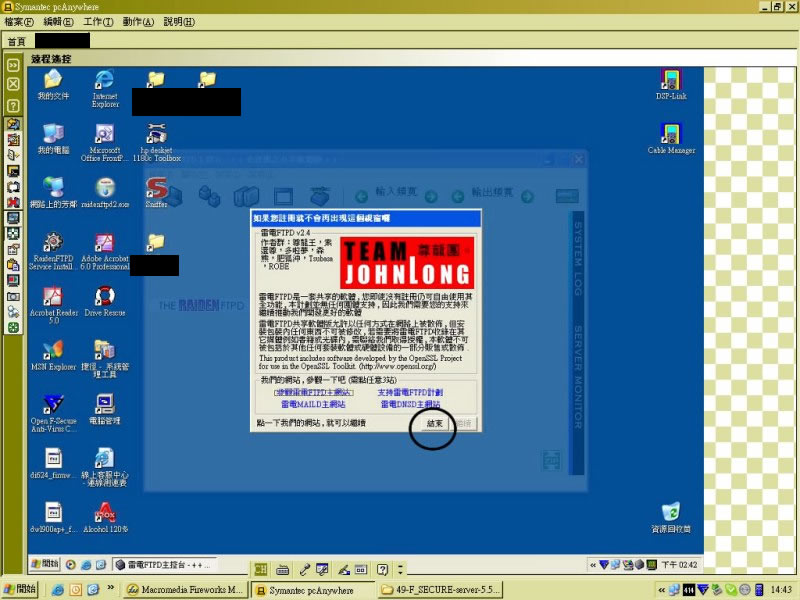Viewport: 800px width, 600px height.
Task: Click the remote clock 下午 02:42
Action: (679, 565)
